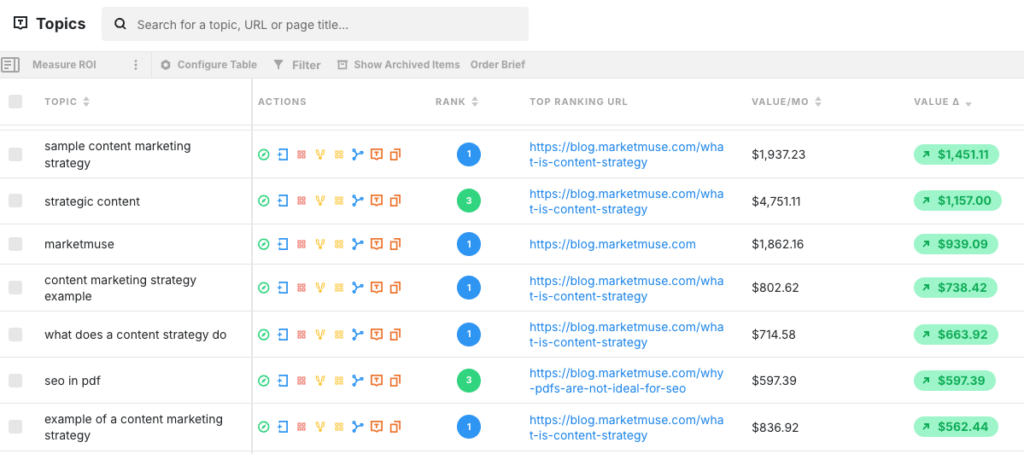Click the Configure Table gear icon
This screenshot has width=1024, height=454.
[x=165, y=65]
